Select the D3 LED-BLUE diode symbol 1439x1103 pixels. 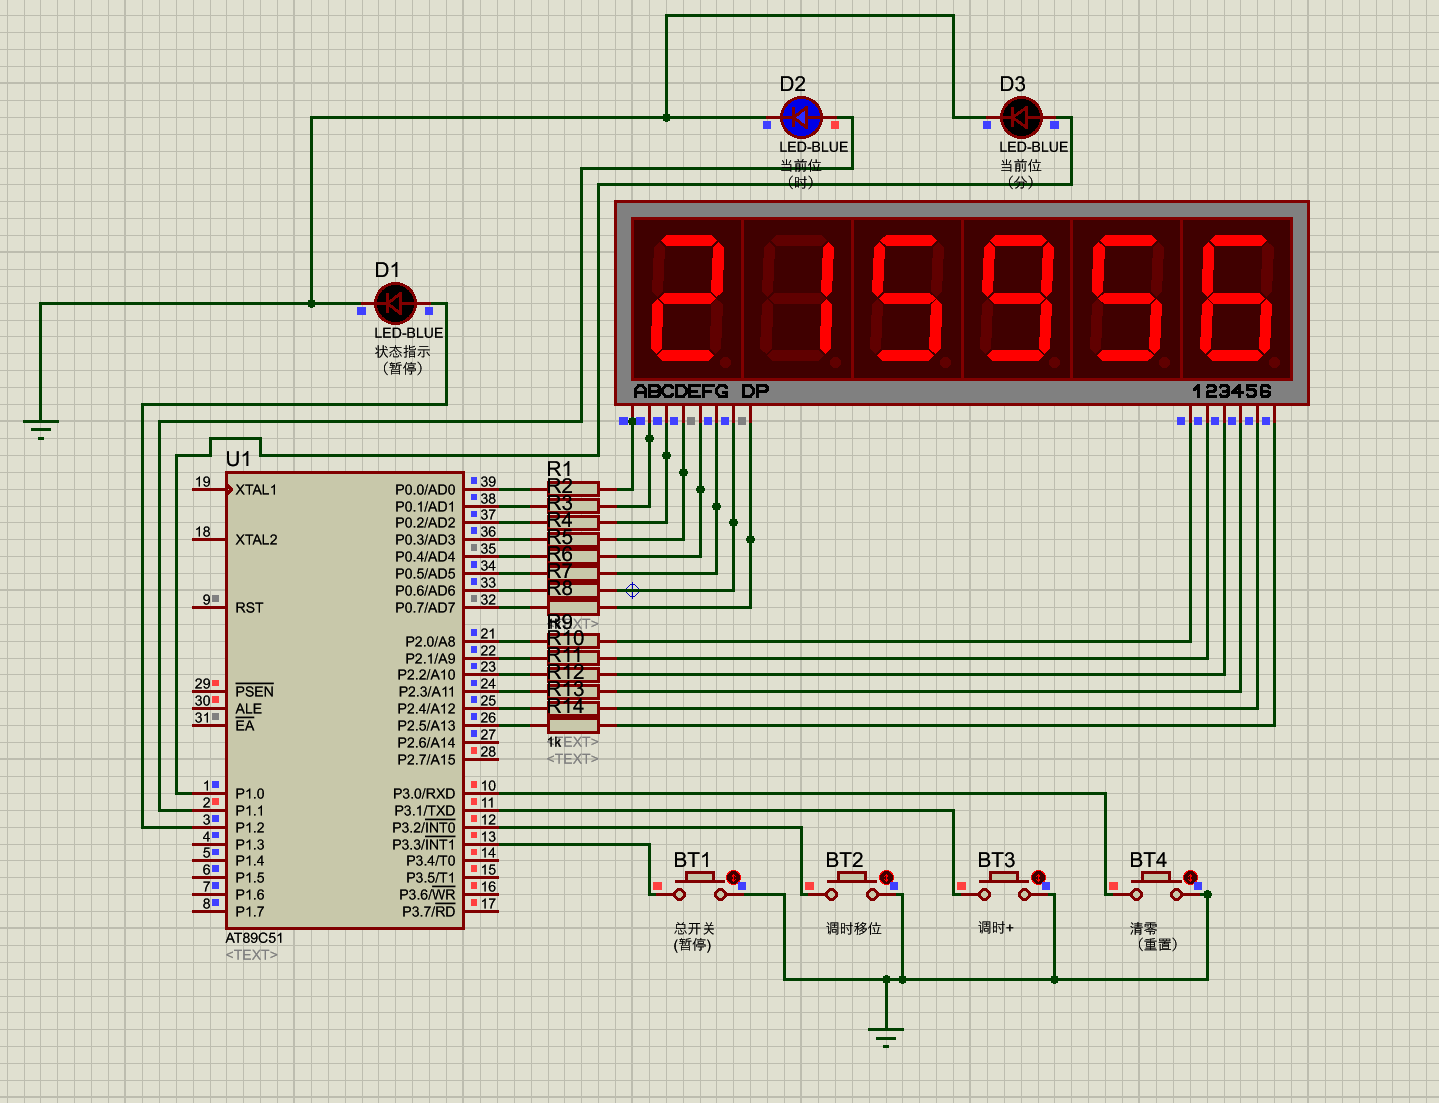[1021, 118]
